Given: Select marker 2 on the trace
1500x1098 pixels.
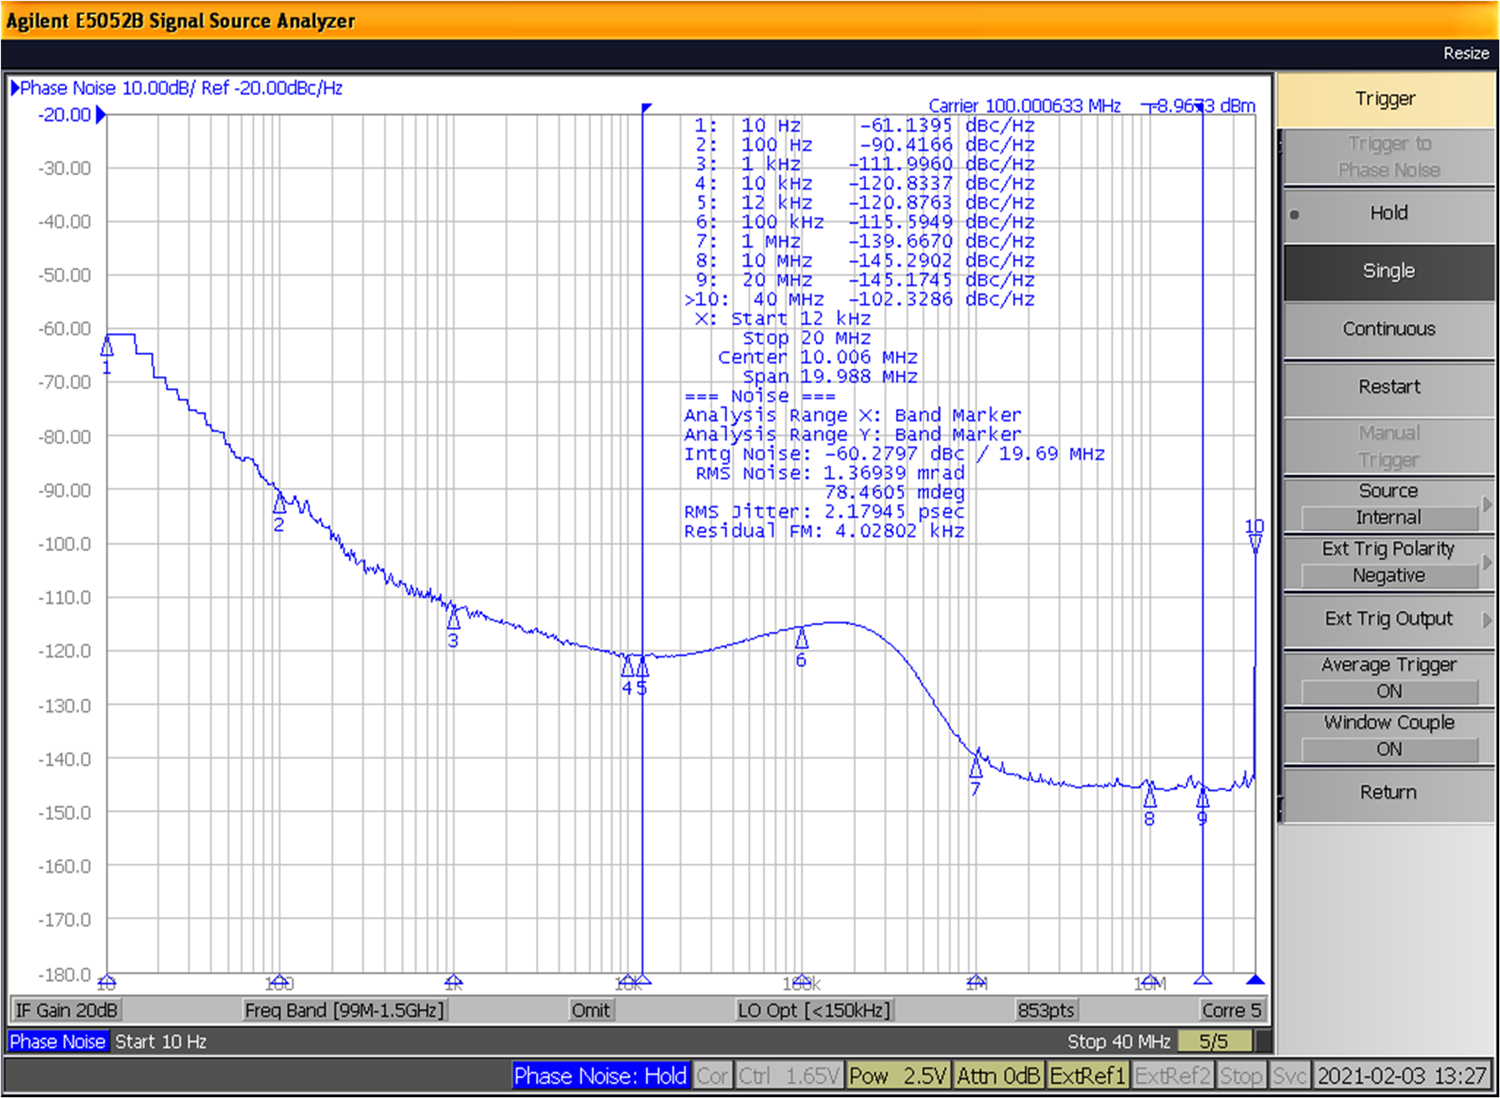Looking at the screenshot, I should click(x=280, y=503).
